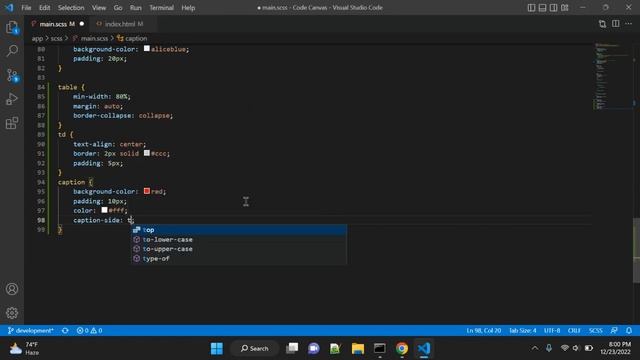Screen dimensions: 640x360
Task: Click the editor vertical scrollbar
Action: click(636, 250)
